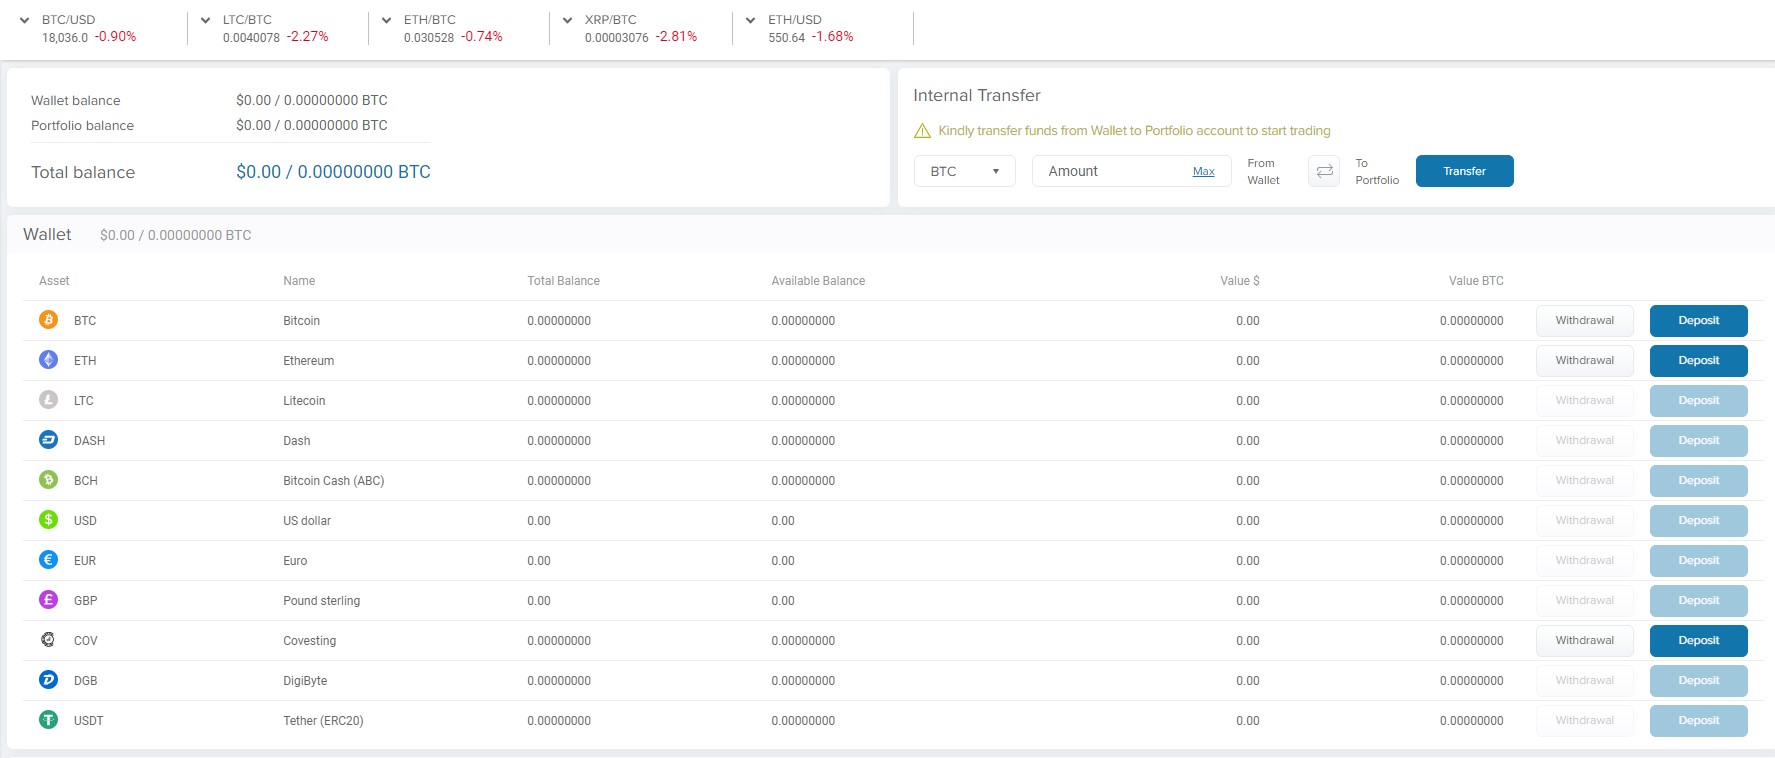Click Deposit for Pound sterling

(x=1699, y=600)
